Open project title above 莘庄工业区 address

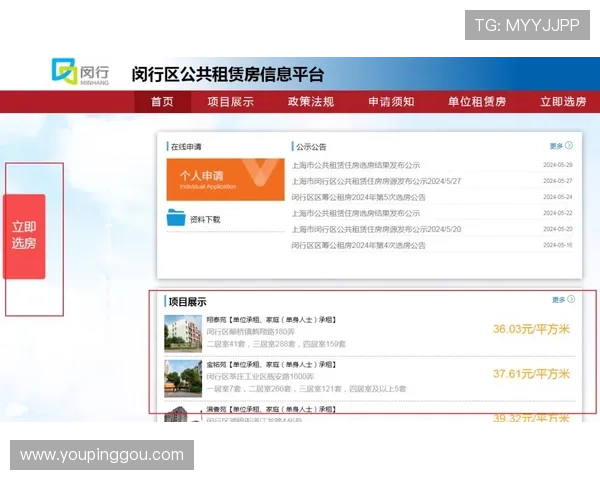pos(271,364)
